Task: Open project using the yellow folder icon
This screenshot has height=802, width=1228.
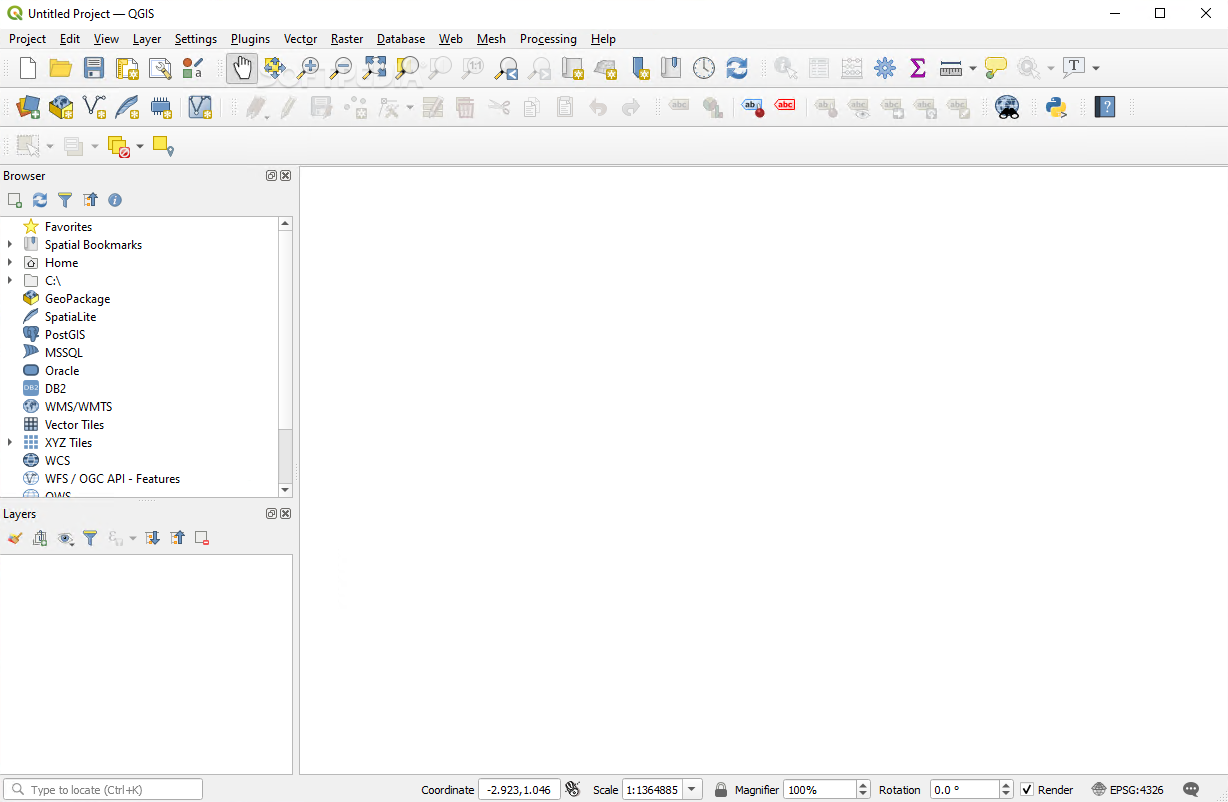Action: pos(61,68)
